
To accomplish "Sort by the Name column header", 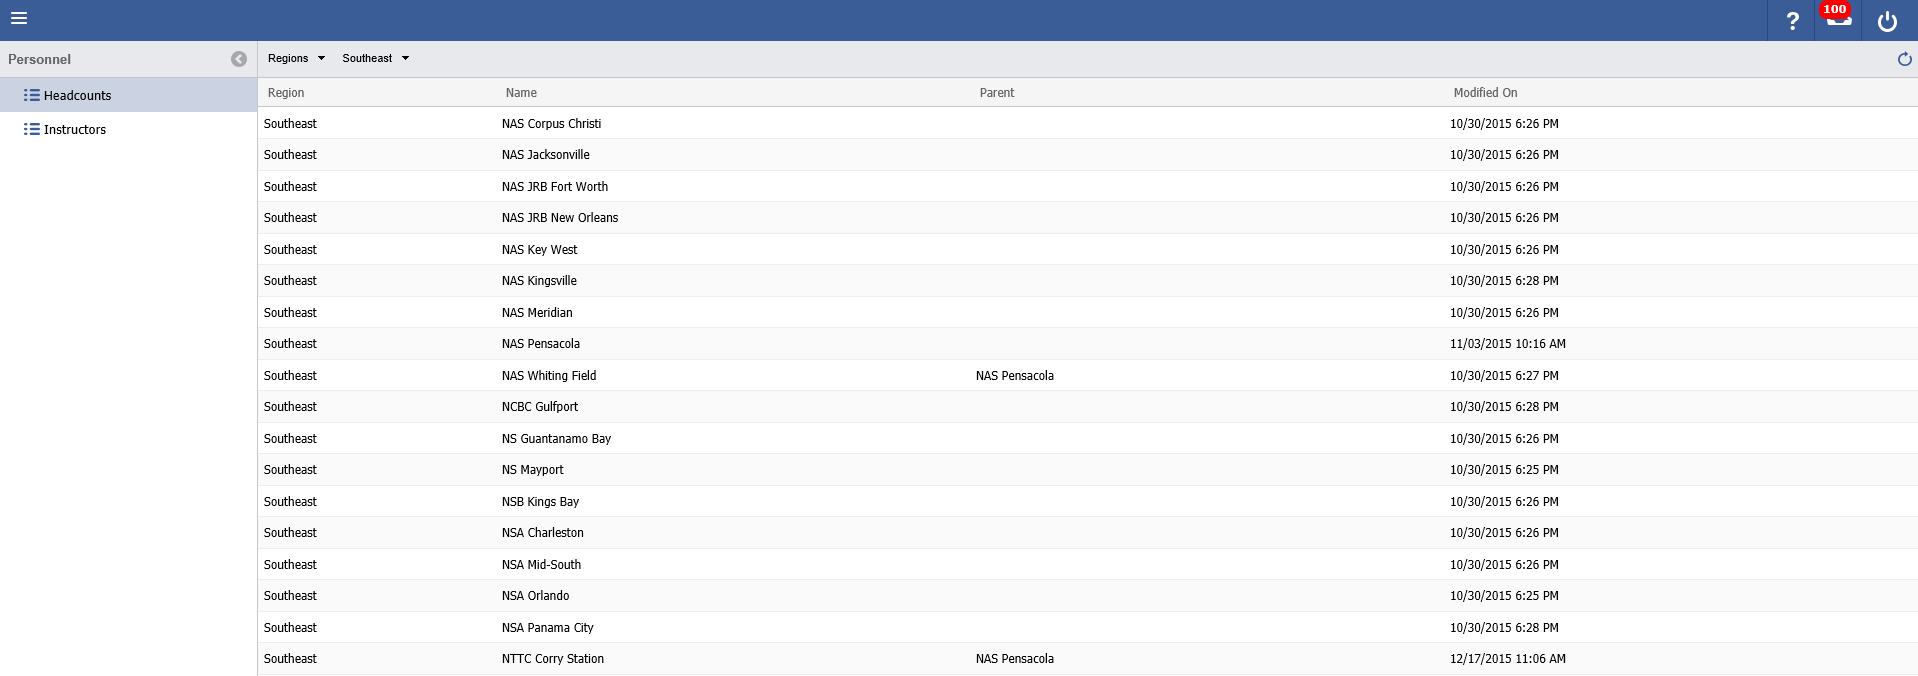I will (521, 93).
